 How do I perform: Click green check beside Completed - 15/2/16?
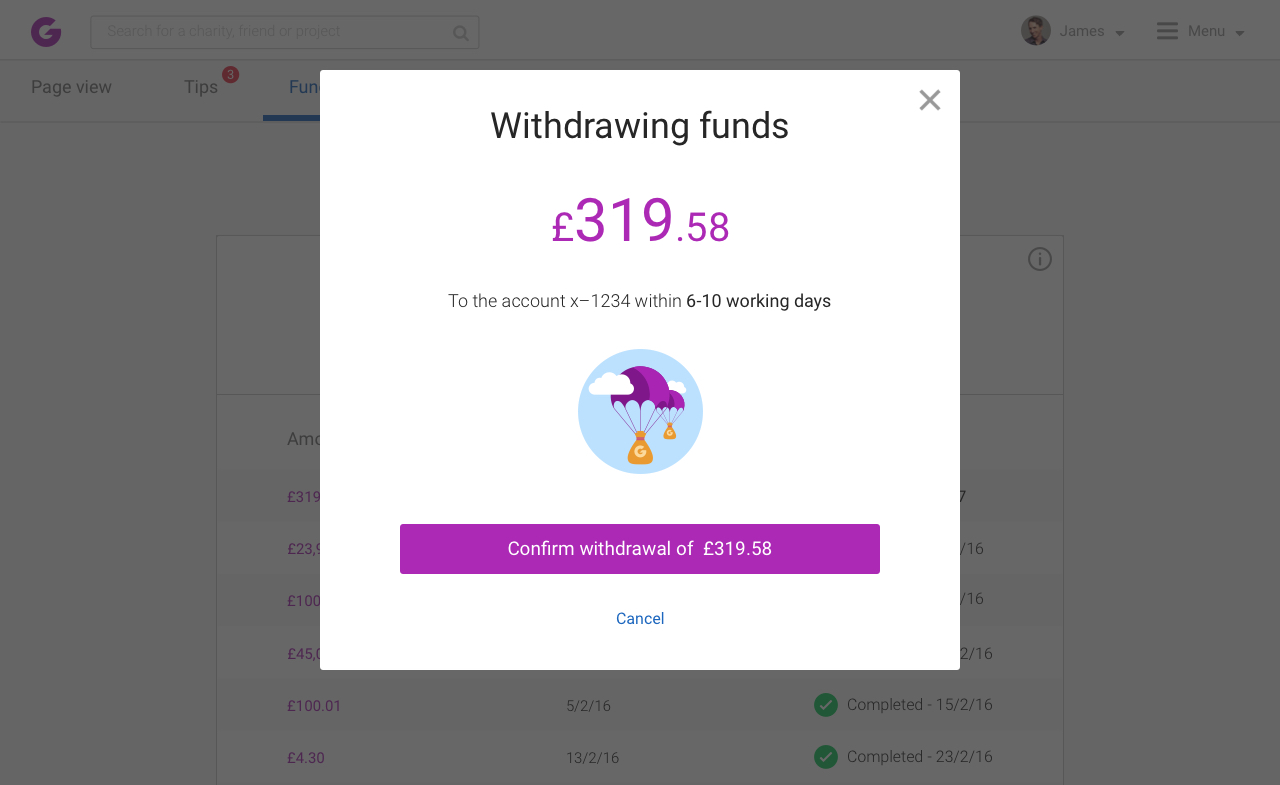(825, 705)
